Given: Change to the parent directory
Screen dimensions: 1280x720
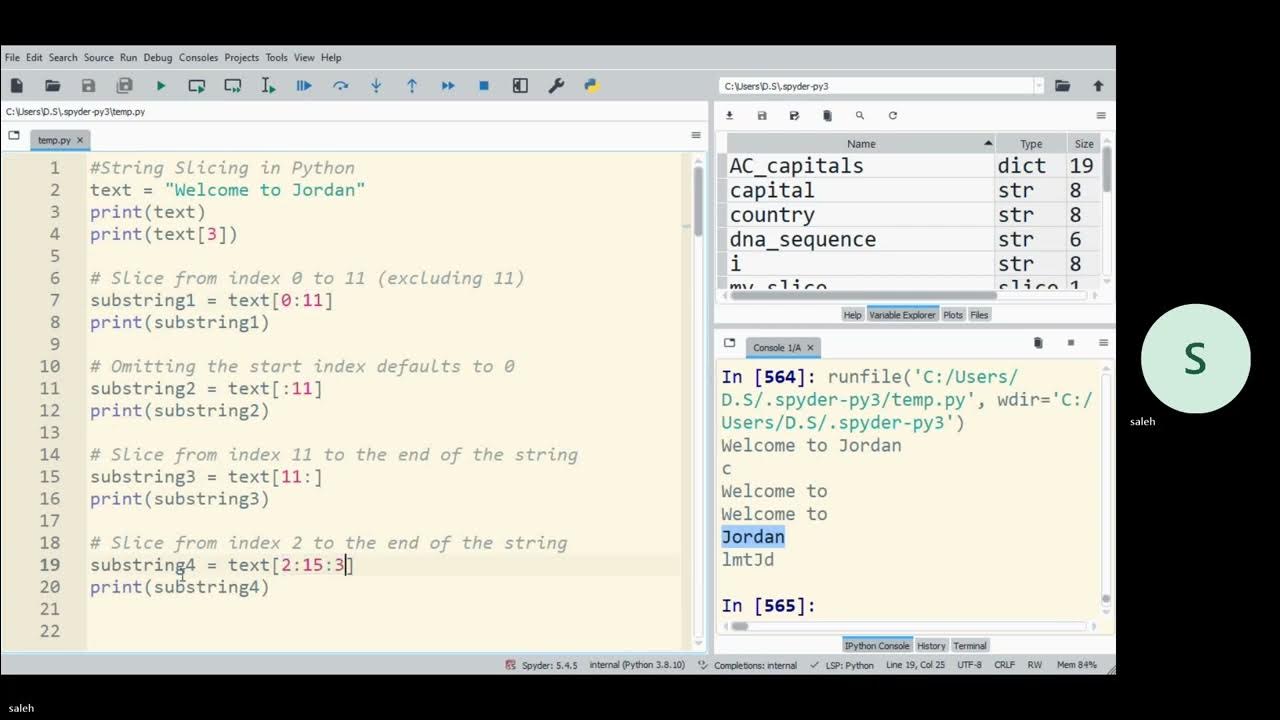Looking at the screenshot, I should pos(1098,86).
